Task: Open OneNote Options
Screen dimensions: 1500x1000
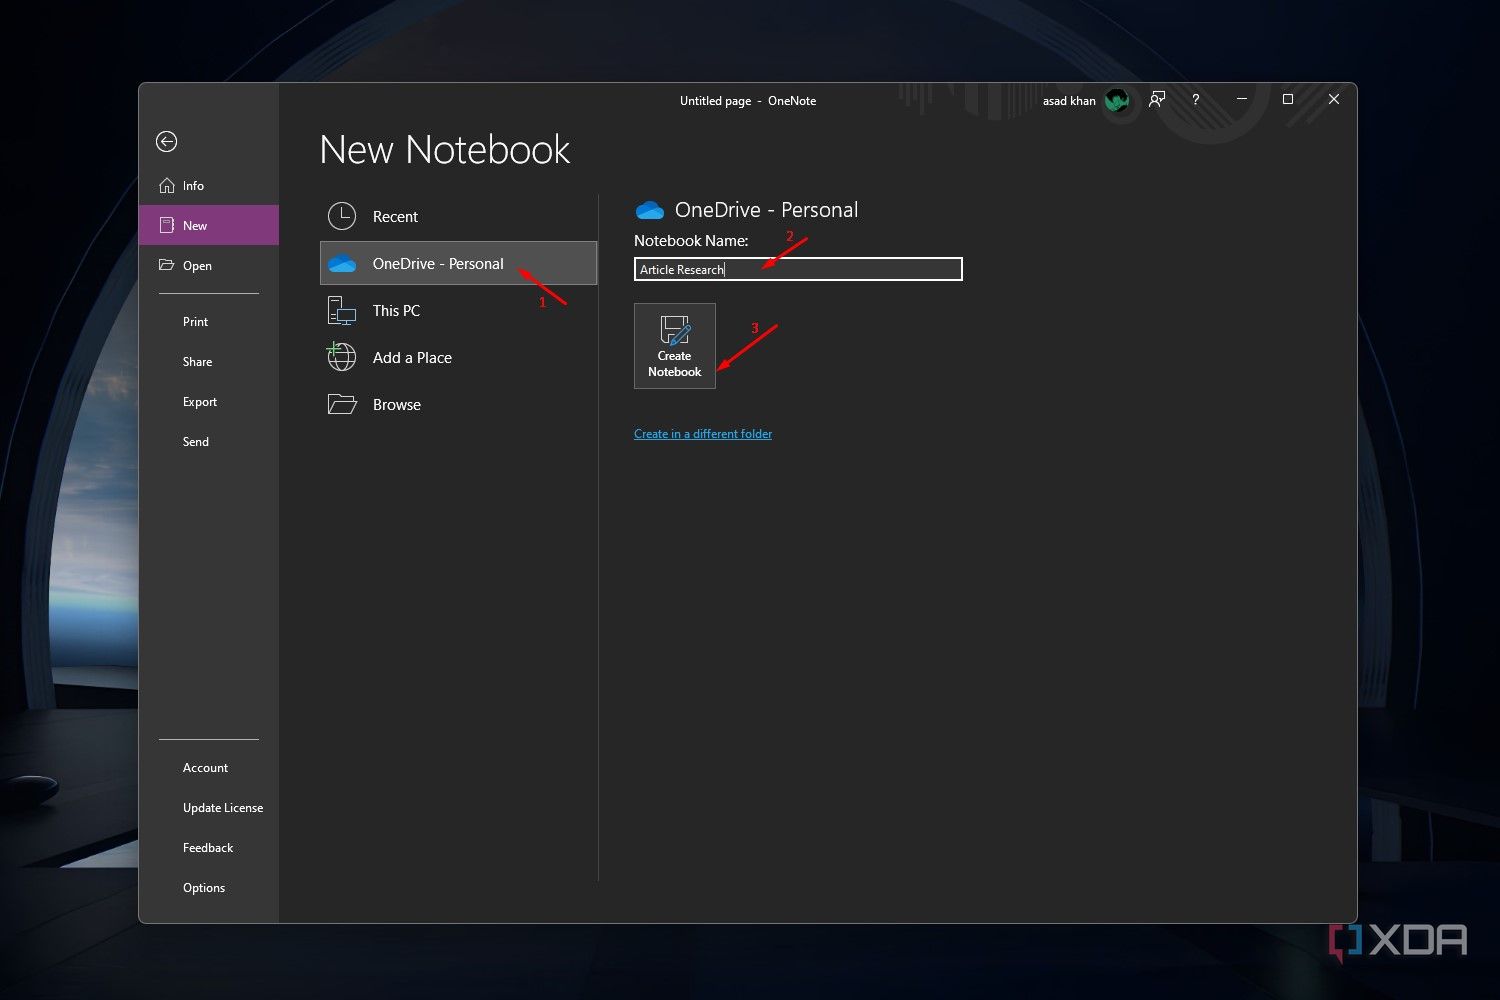Action: click(x=204, y=888)
